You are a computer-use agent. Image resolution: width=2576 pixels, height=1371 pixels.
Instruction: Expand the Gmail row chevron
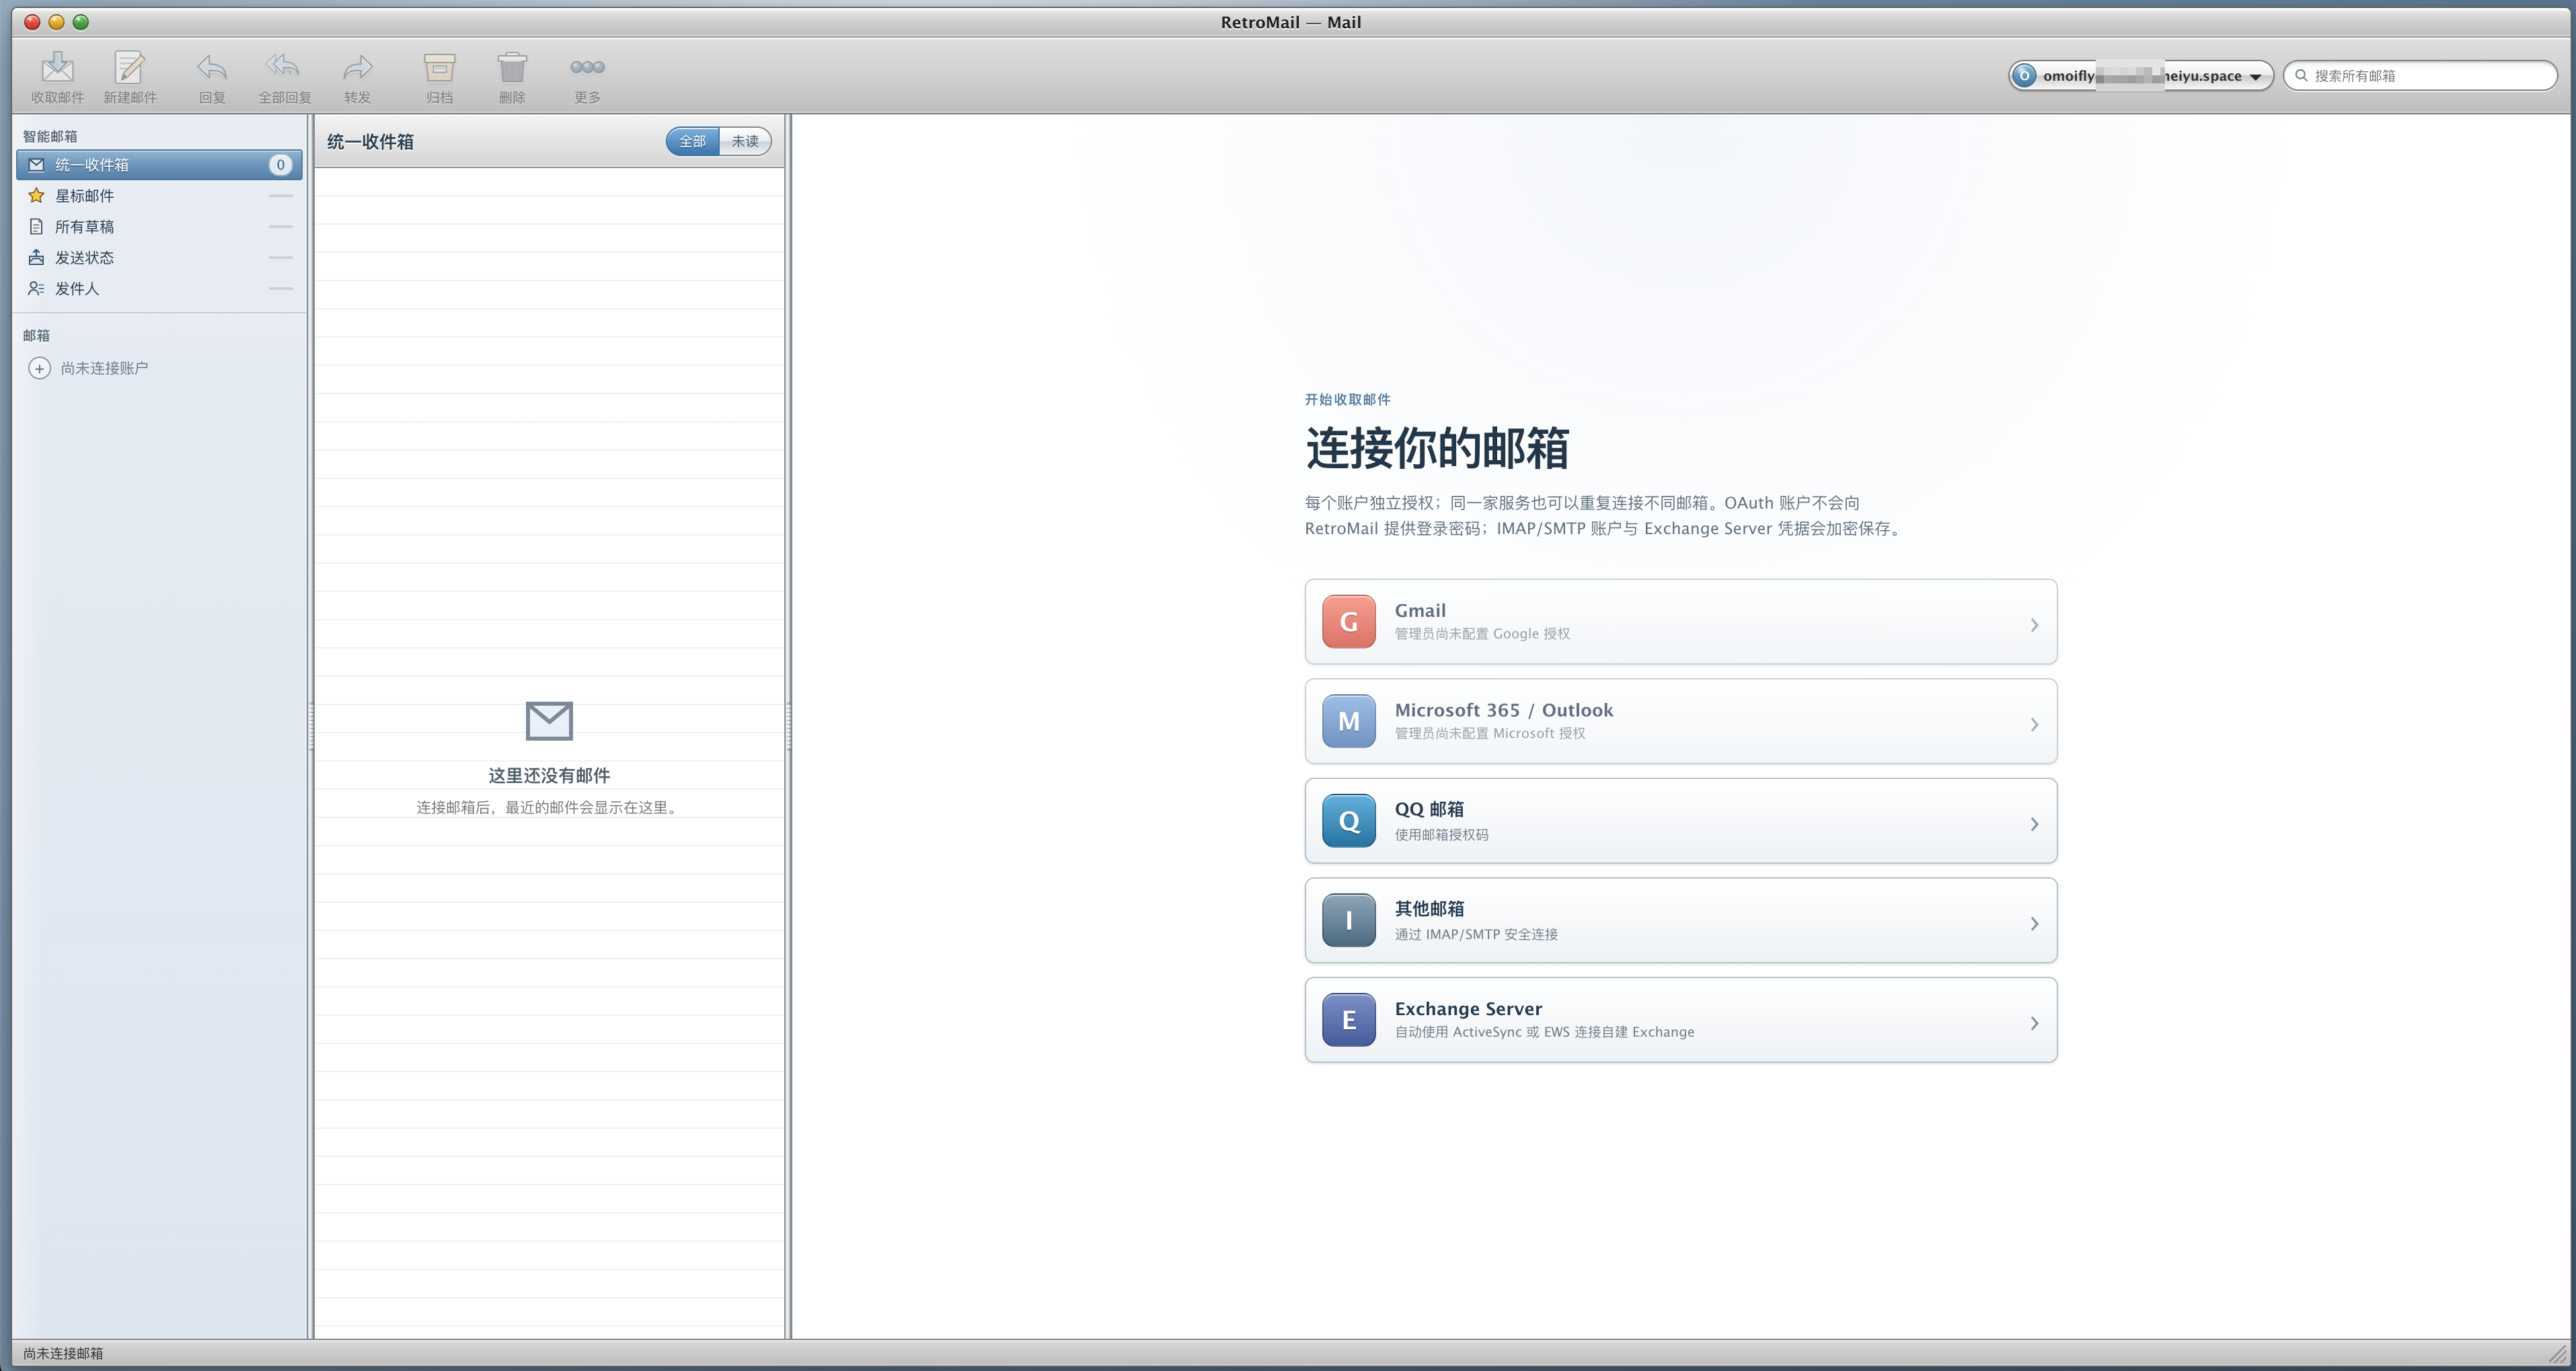click(x=2034, y=625)
